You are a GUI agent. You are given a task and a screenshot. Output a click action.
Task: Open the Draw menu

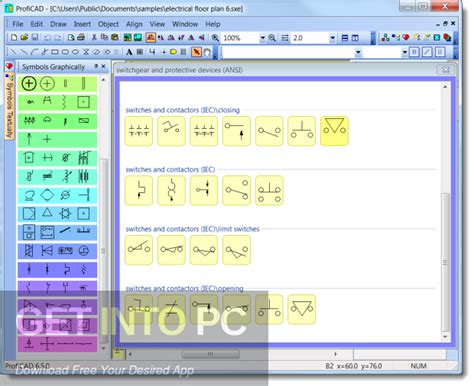(58, 24)
